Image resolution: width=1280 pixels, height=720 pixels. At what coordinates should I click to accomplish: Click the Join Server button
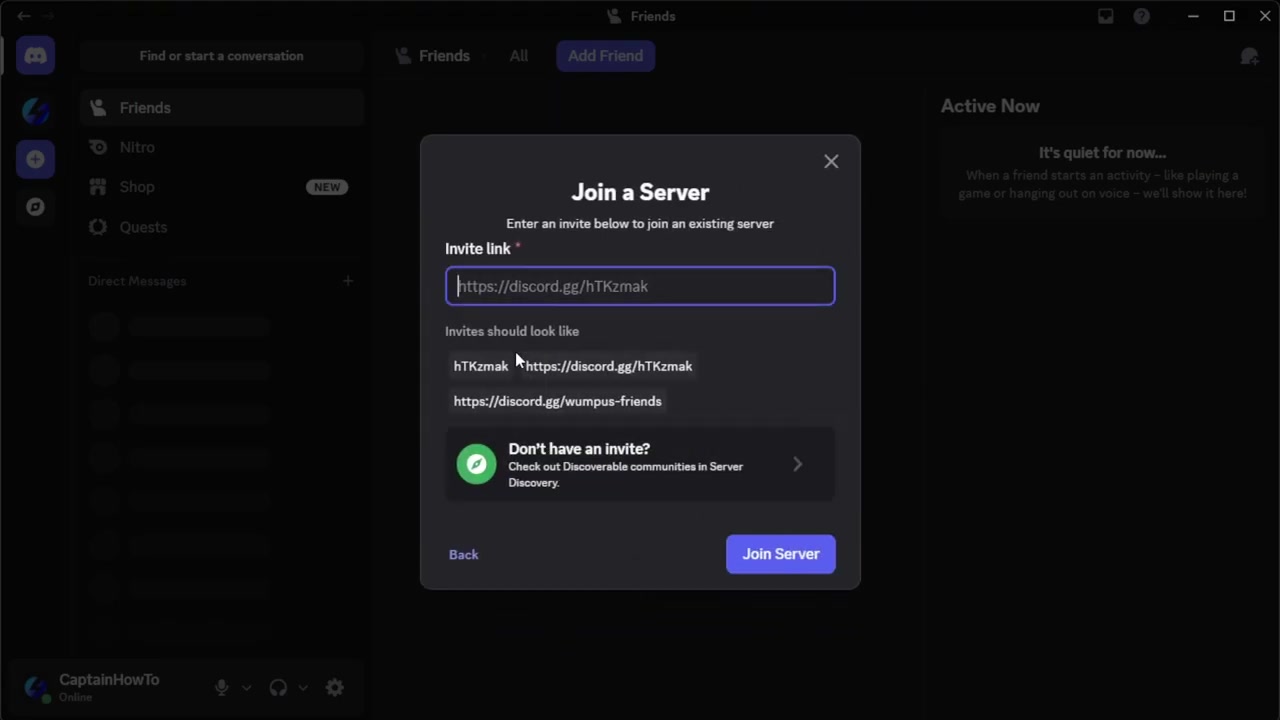pyautogui.click(x=780, y=554)
